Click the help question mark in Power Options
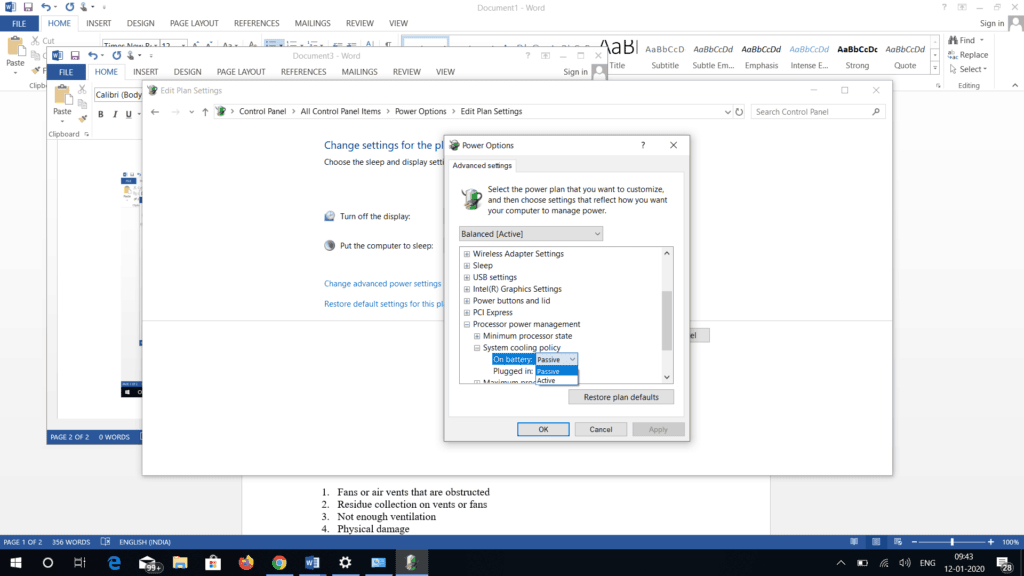Screen dimensions: 1024x576 pyautogui.click(x=643, y=145)
